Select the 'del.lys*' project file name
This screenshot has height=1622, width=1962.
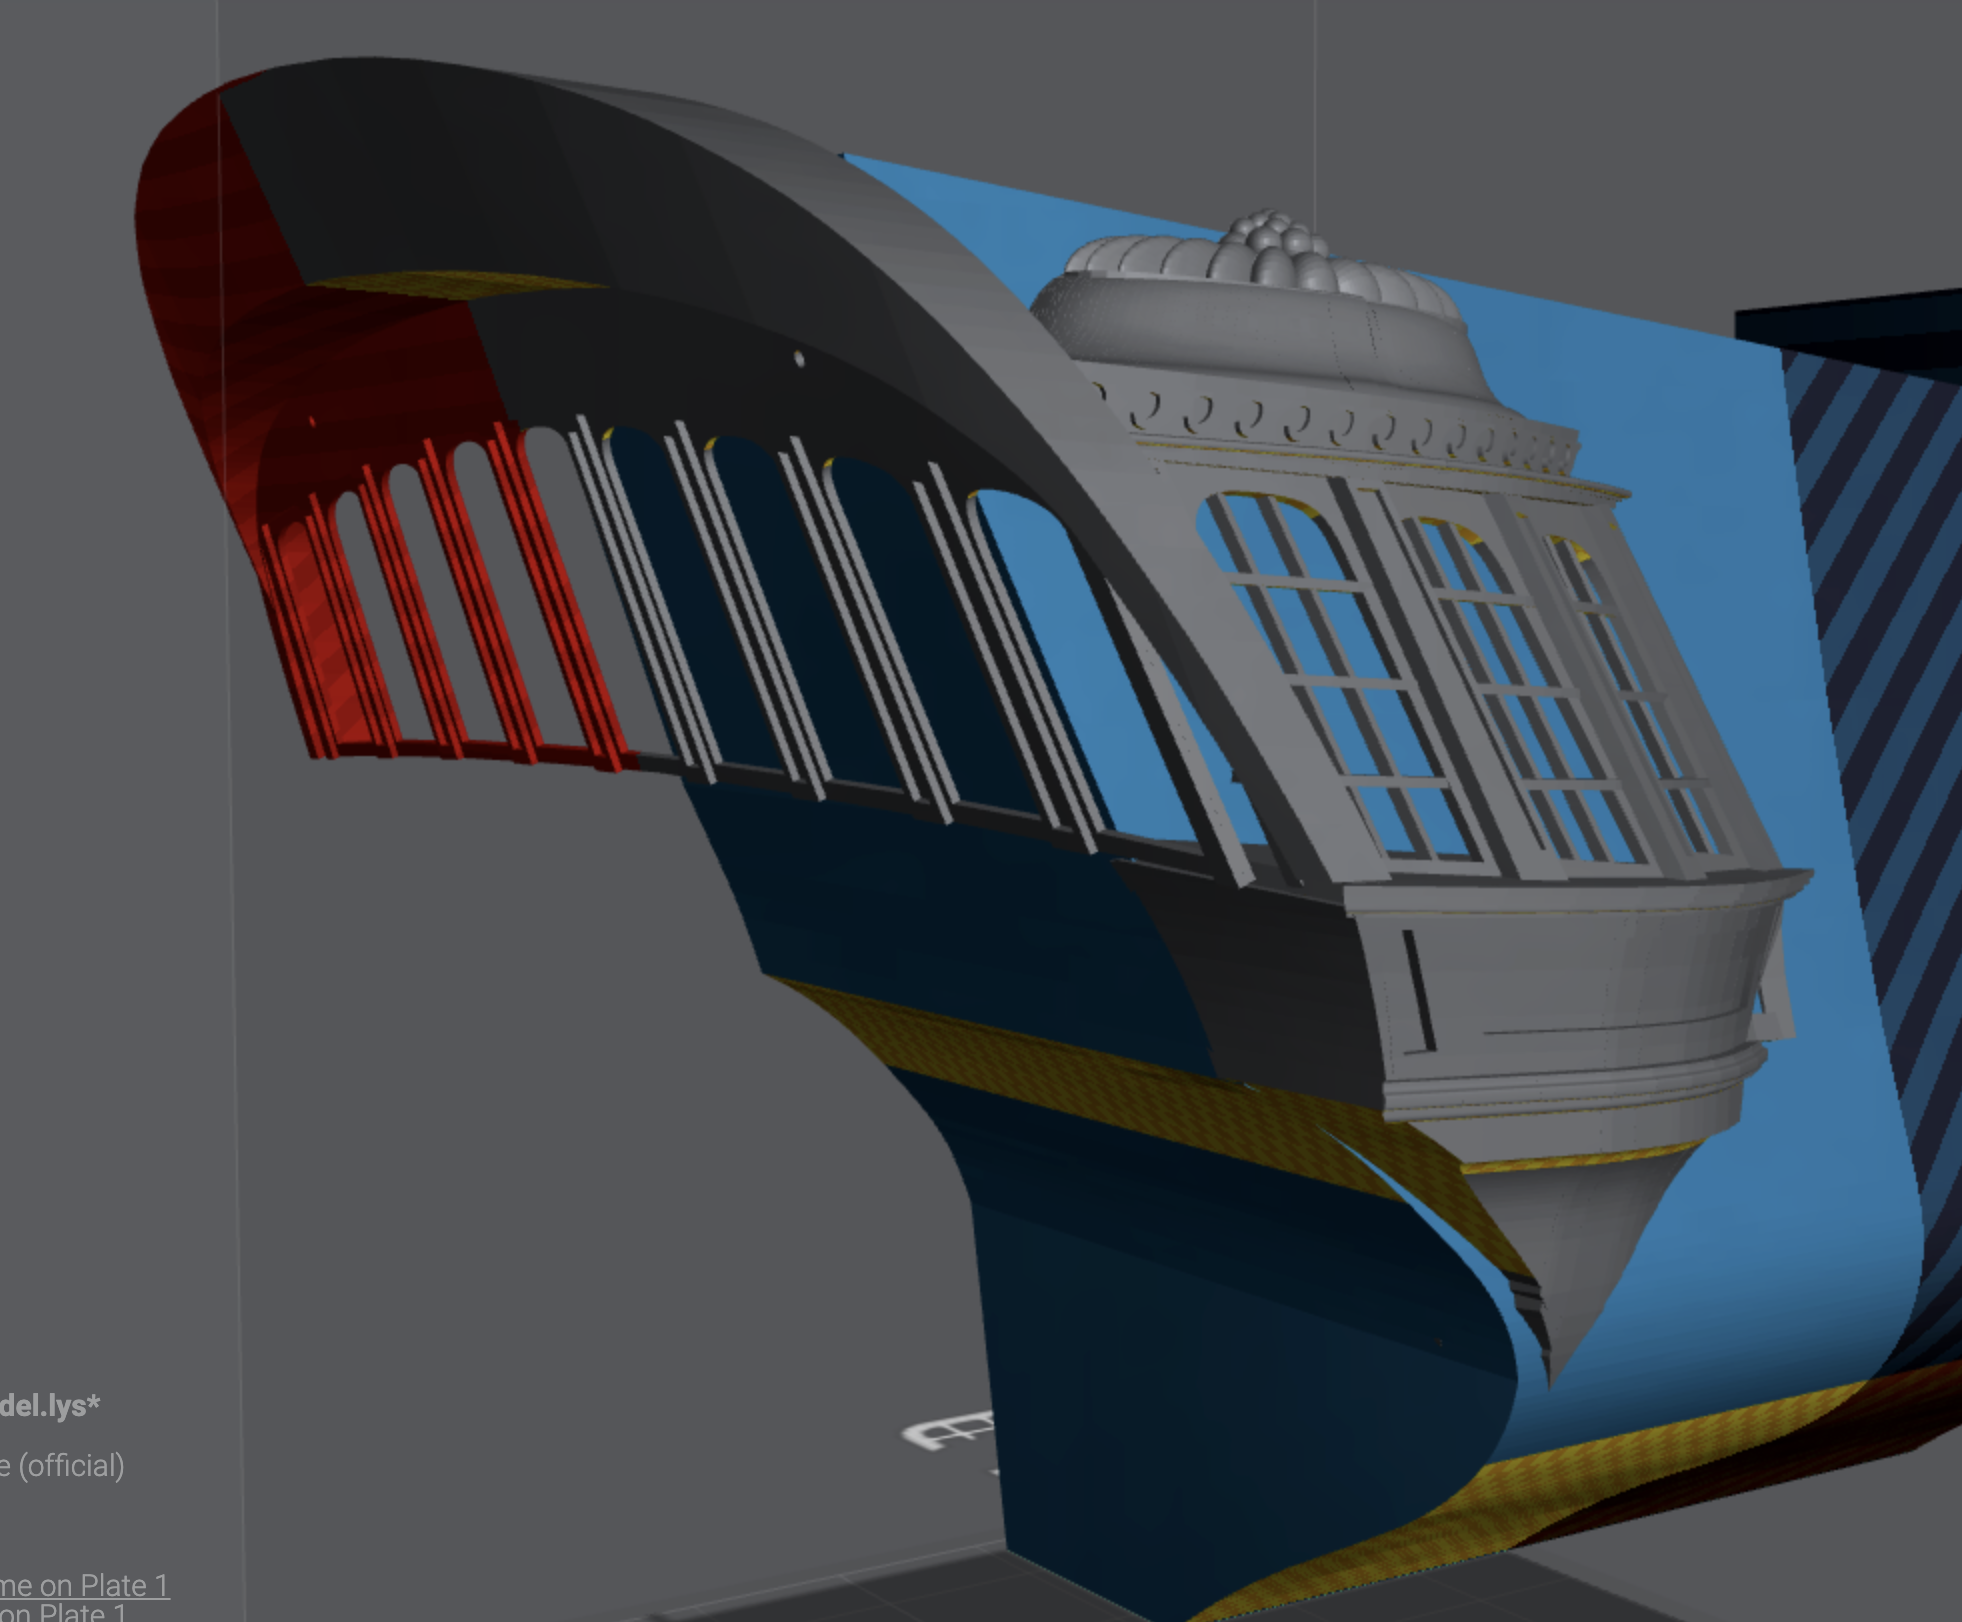(x=50, y=1405)
